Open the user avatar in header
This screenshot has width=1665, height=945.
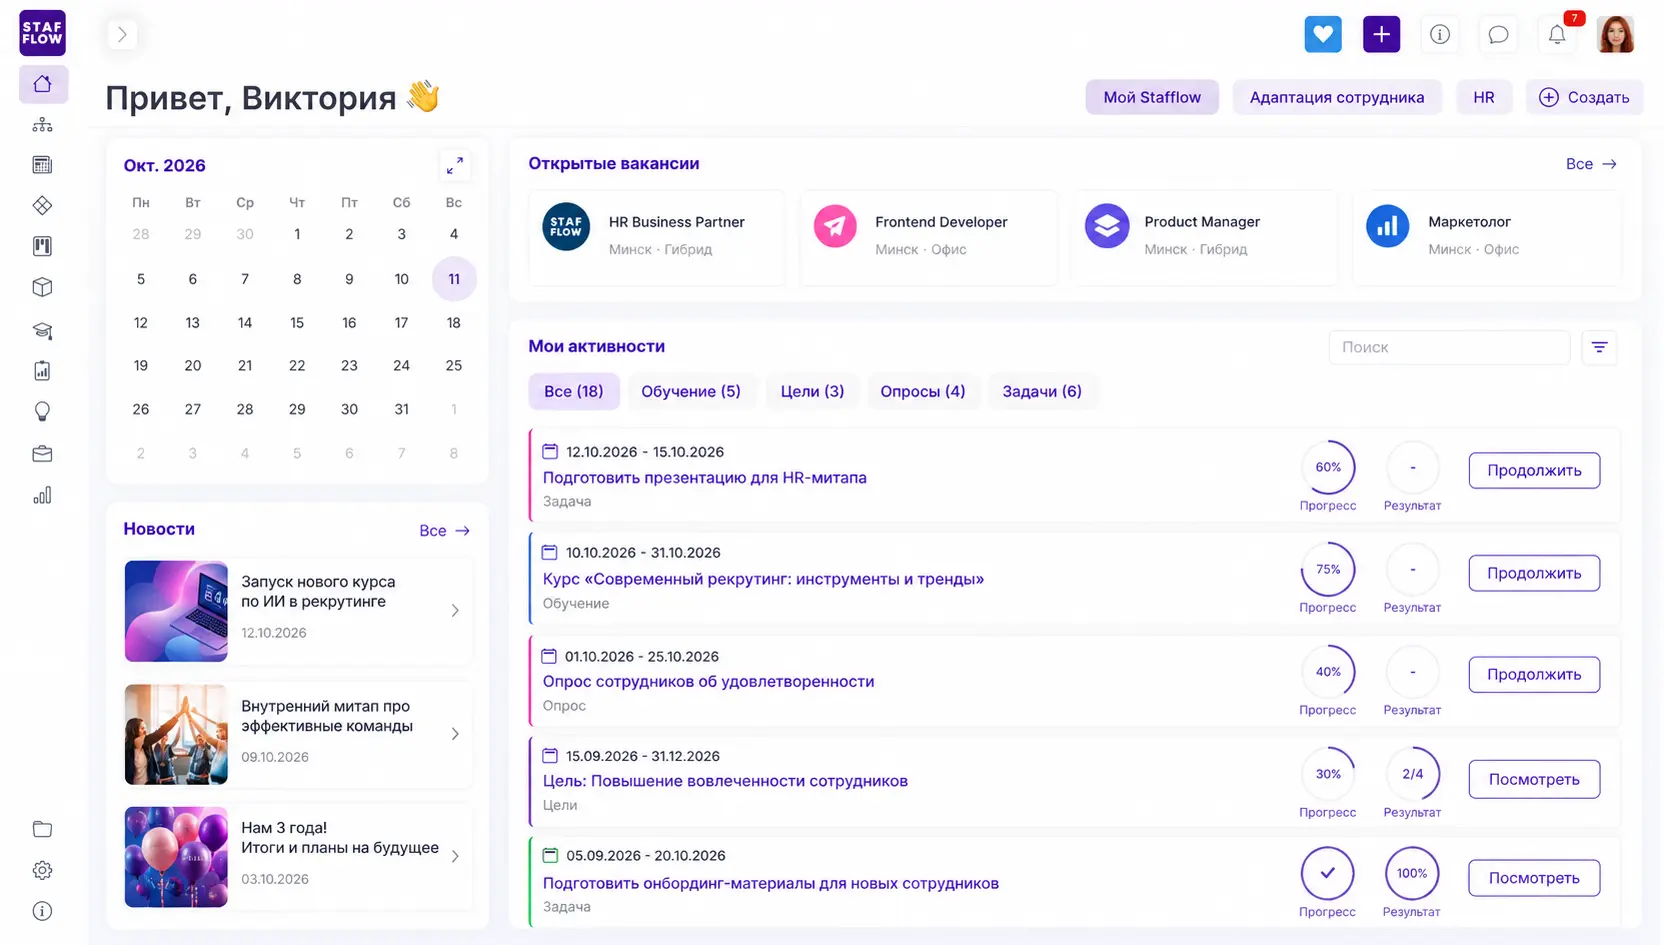coord(1615,34)
